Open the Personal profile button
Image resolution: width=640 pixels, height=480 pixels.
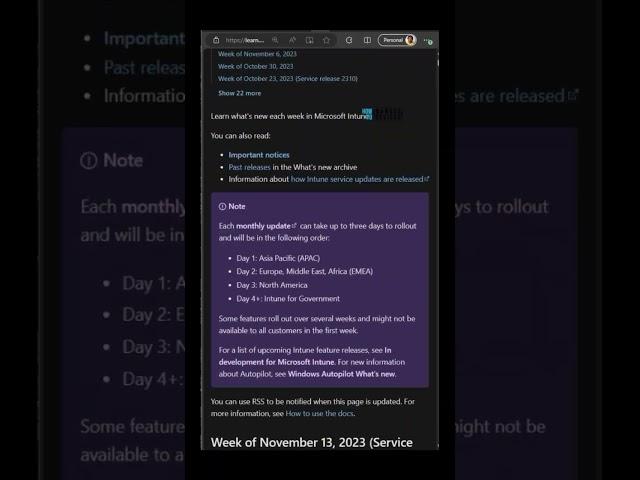(x=397, y=40)
